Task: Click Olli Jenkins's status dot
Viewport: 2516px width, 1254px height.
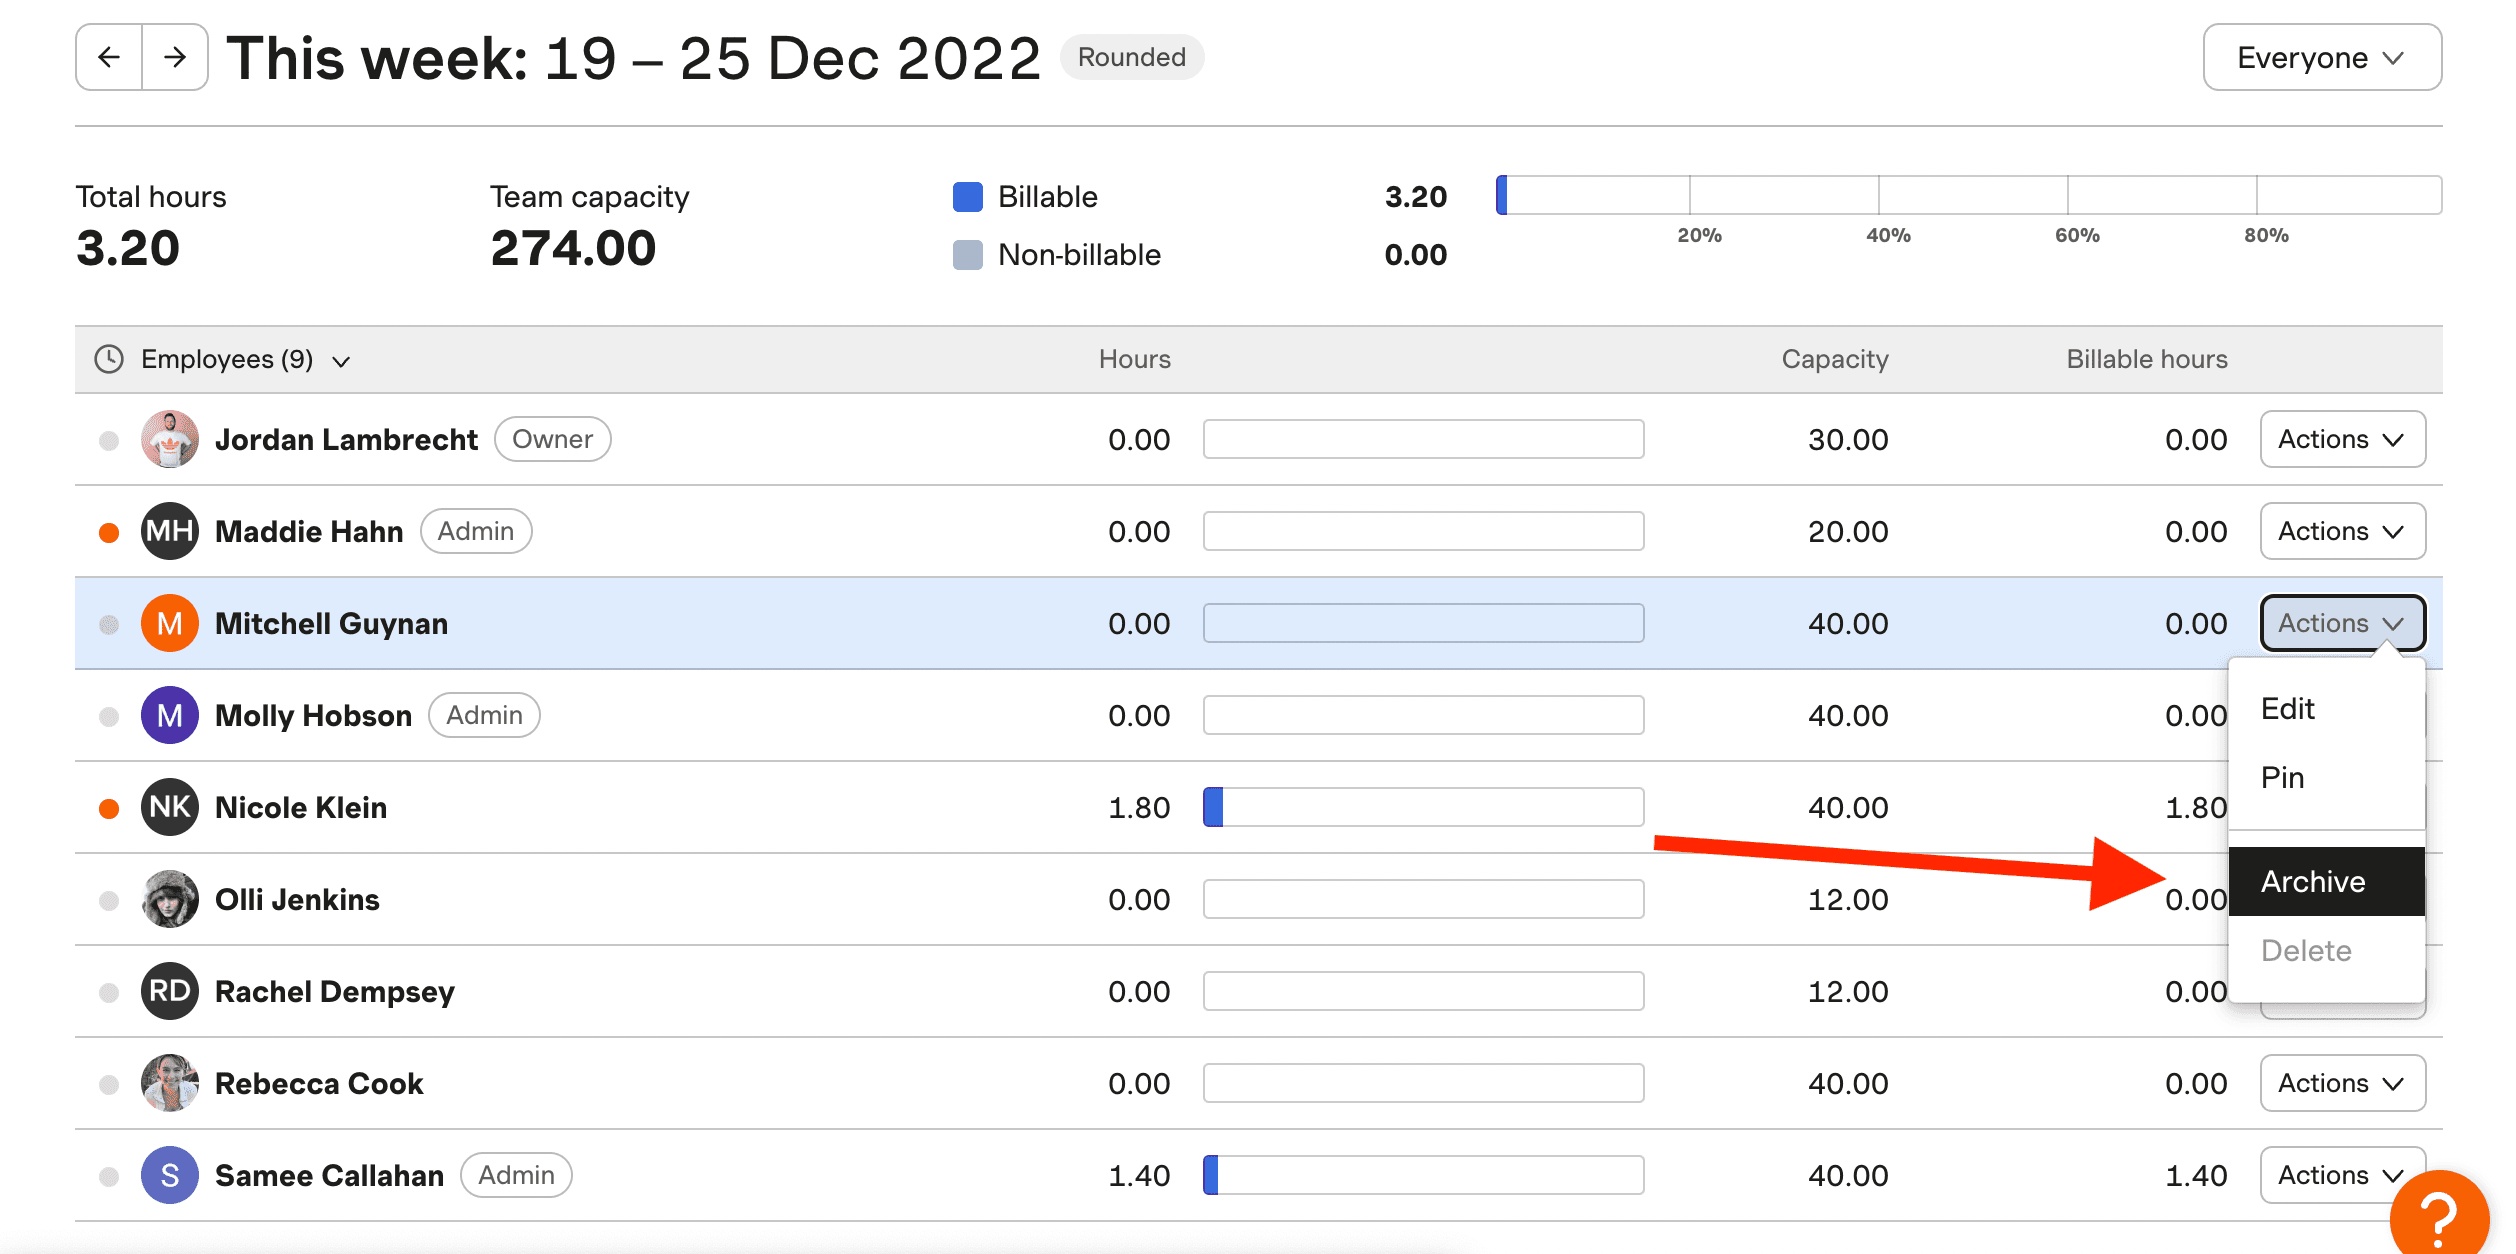Action: pyautogui.click(x=109, y=901)
